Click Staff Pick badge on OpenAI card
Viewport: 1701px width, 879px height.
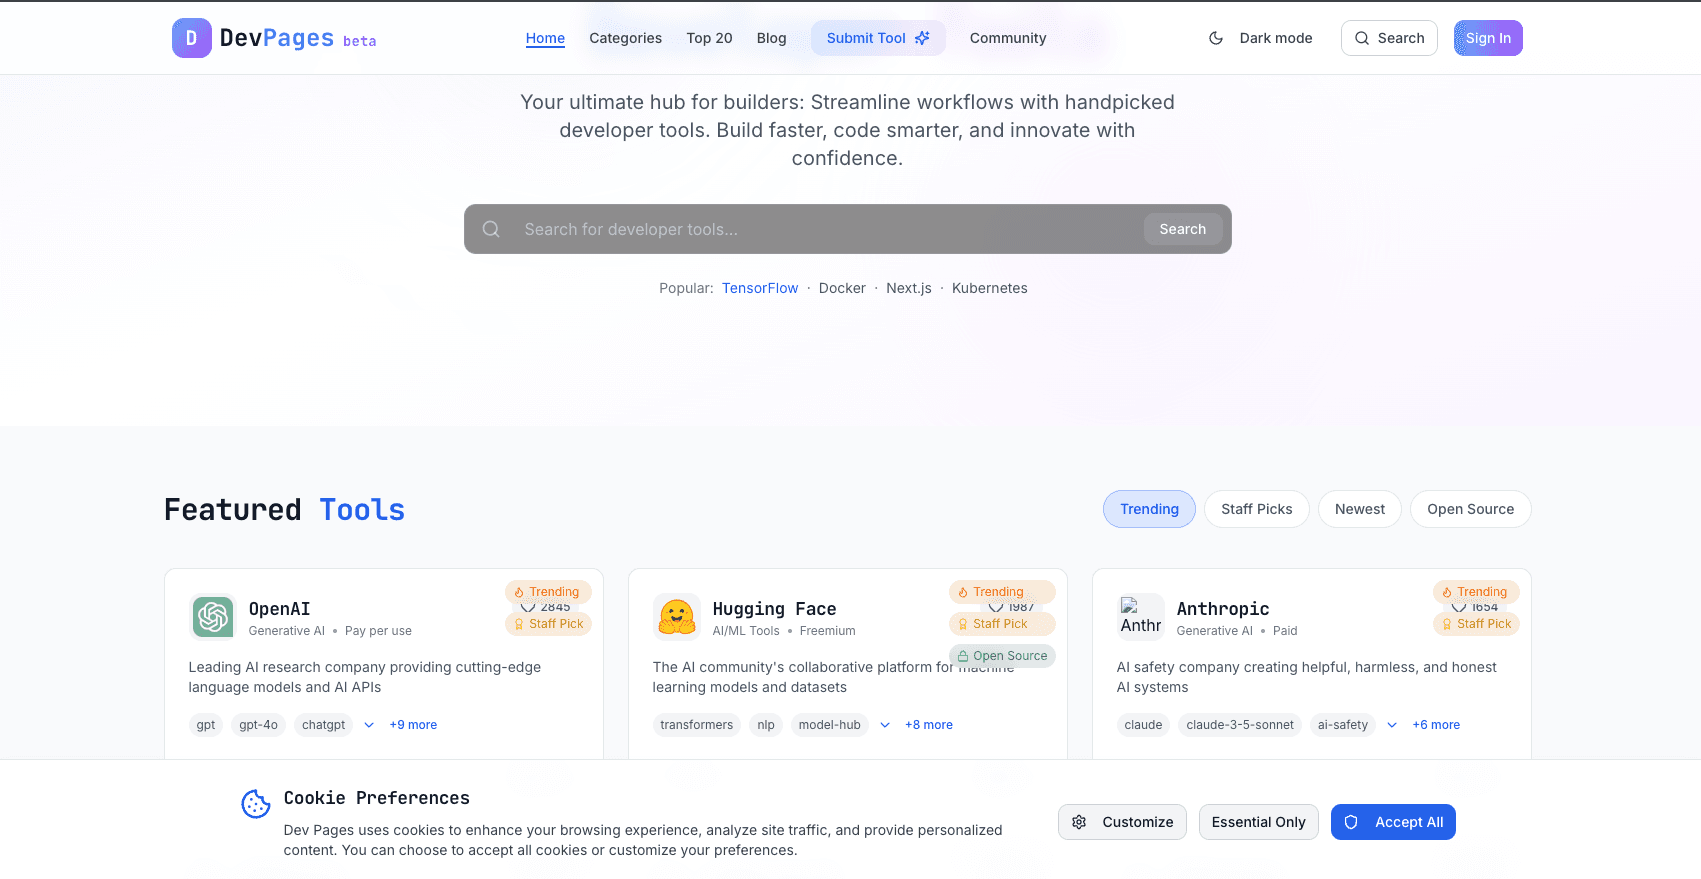tap(548, 624)
